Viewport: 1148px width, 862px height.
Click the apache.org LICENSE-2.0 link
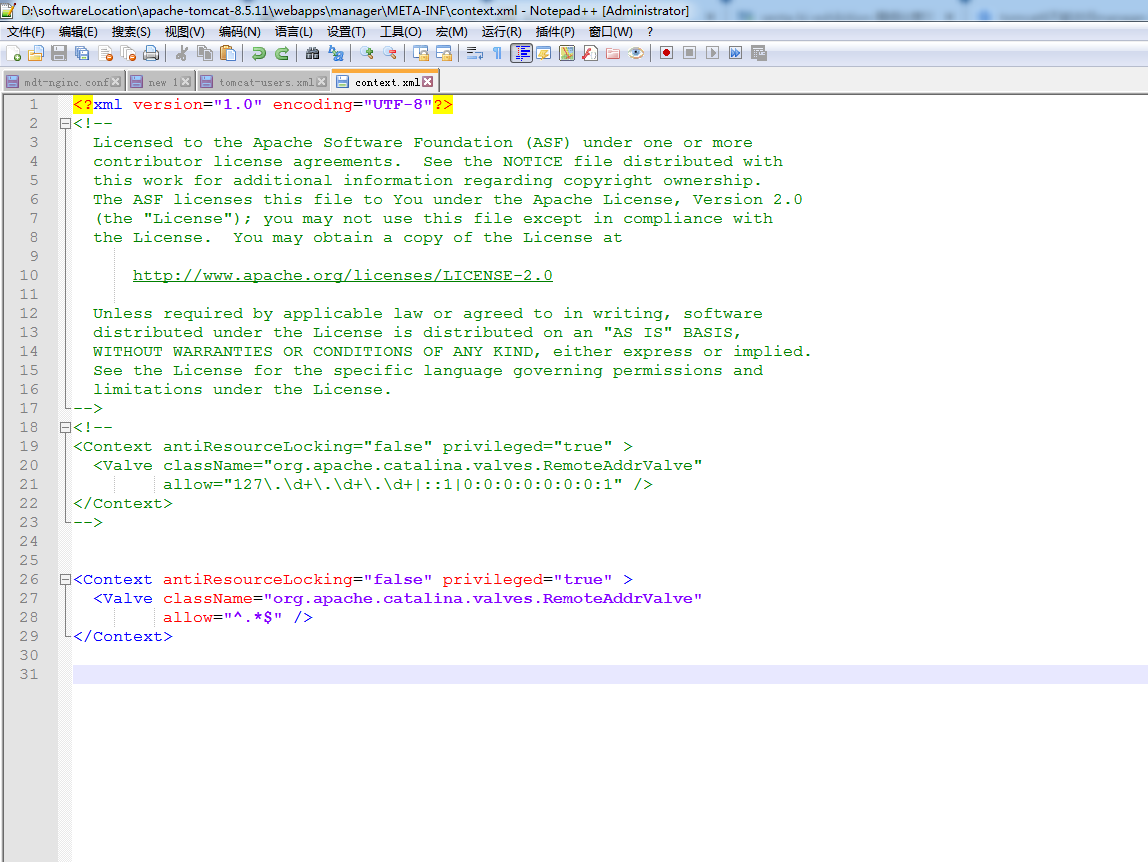tap(343, 275)
